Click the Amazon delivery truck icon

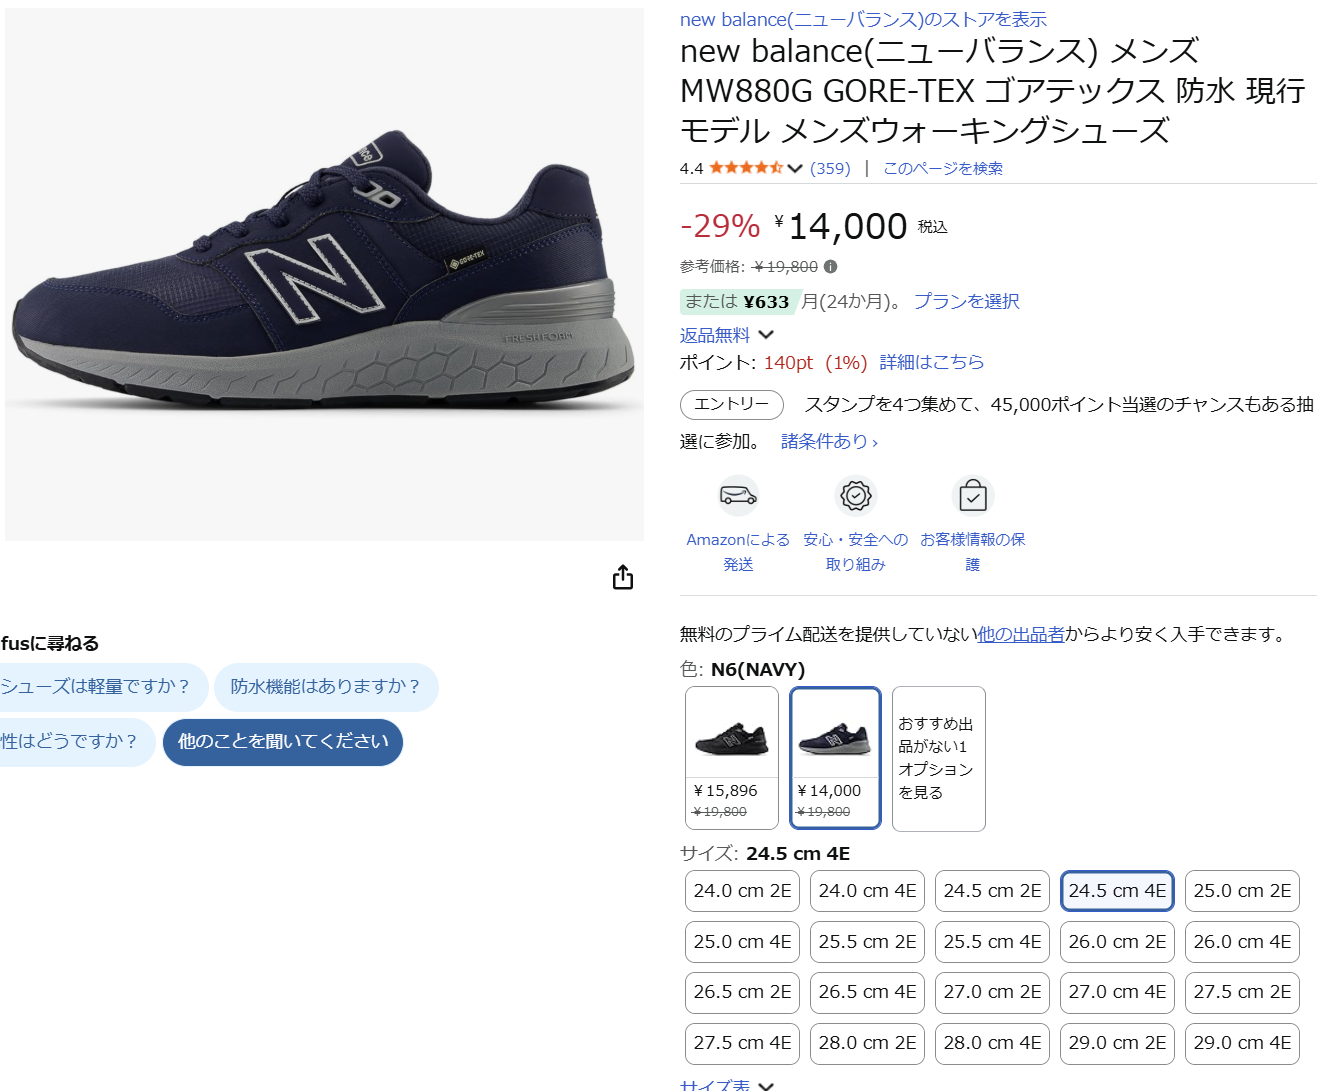(738, 495)
